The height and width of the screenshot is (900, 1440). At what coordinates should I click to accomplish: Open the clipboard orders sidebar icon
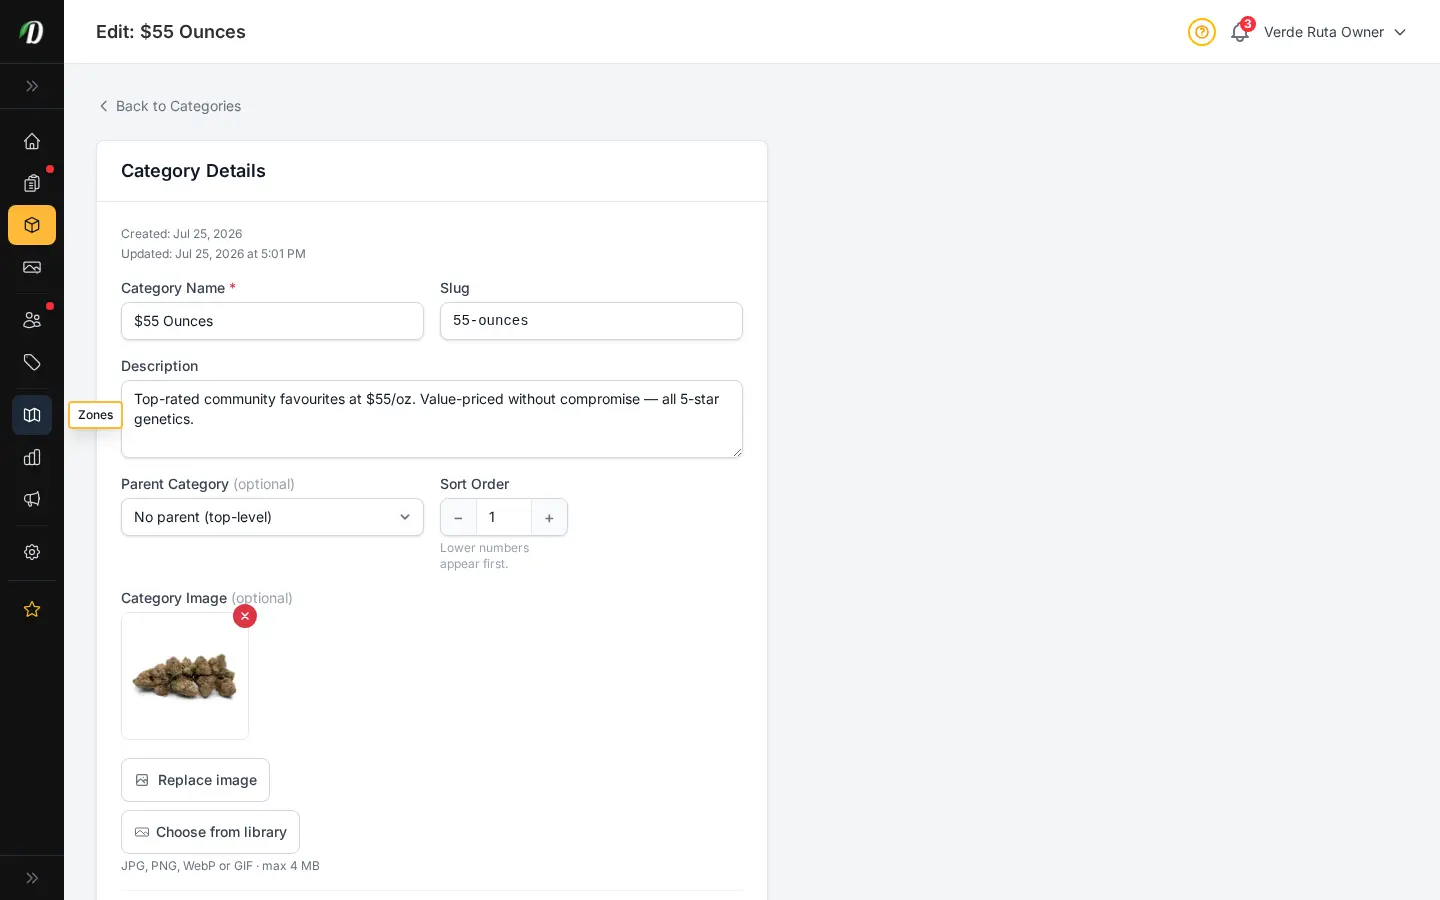(x=32, y=183)
